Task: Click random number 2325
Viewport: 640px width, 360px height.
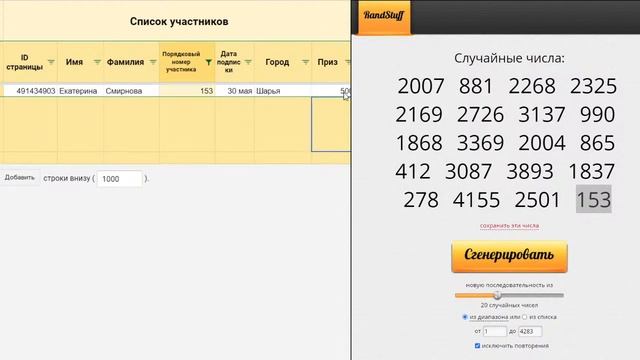Action: 593,86
